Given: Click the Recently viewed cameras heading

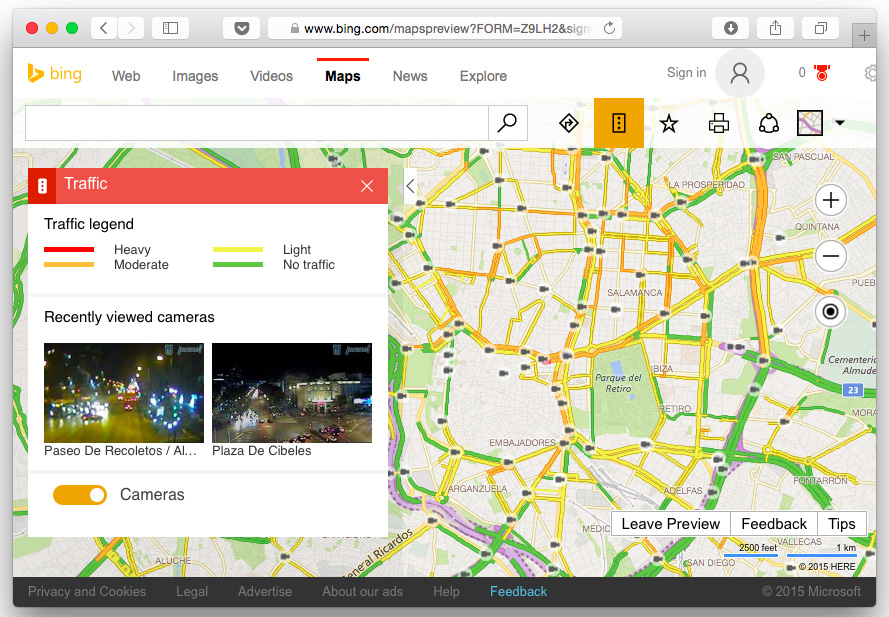Looking at the screenshot, I should pos(129,317).
